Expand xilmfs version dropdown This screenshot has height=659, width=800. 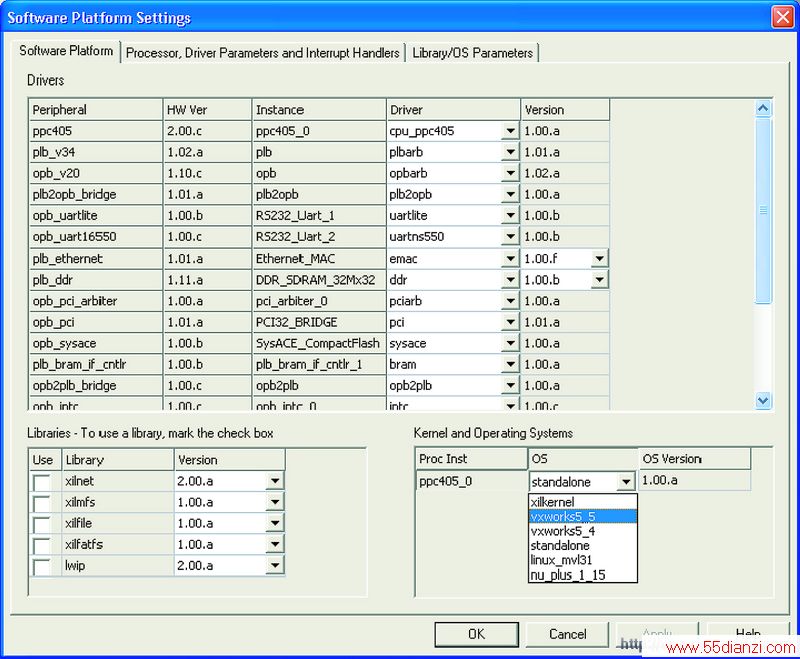pos(275,502)
